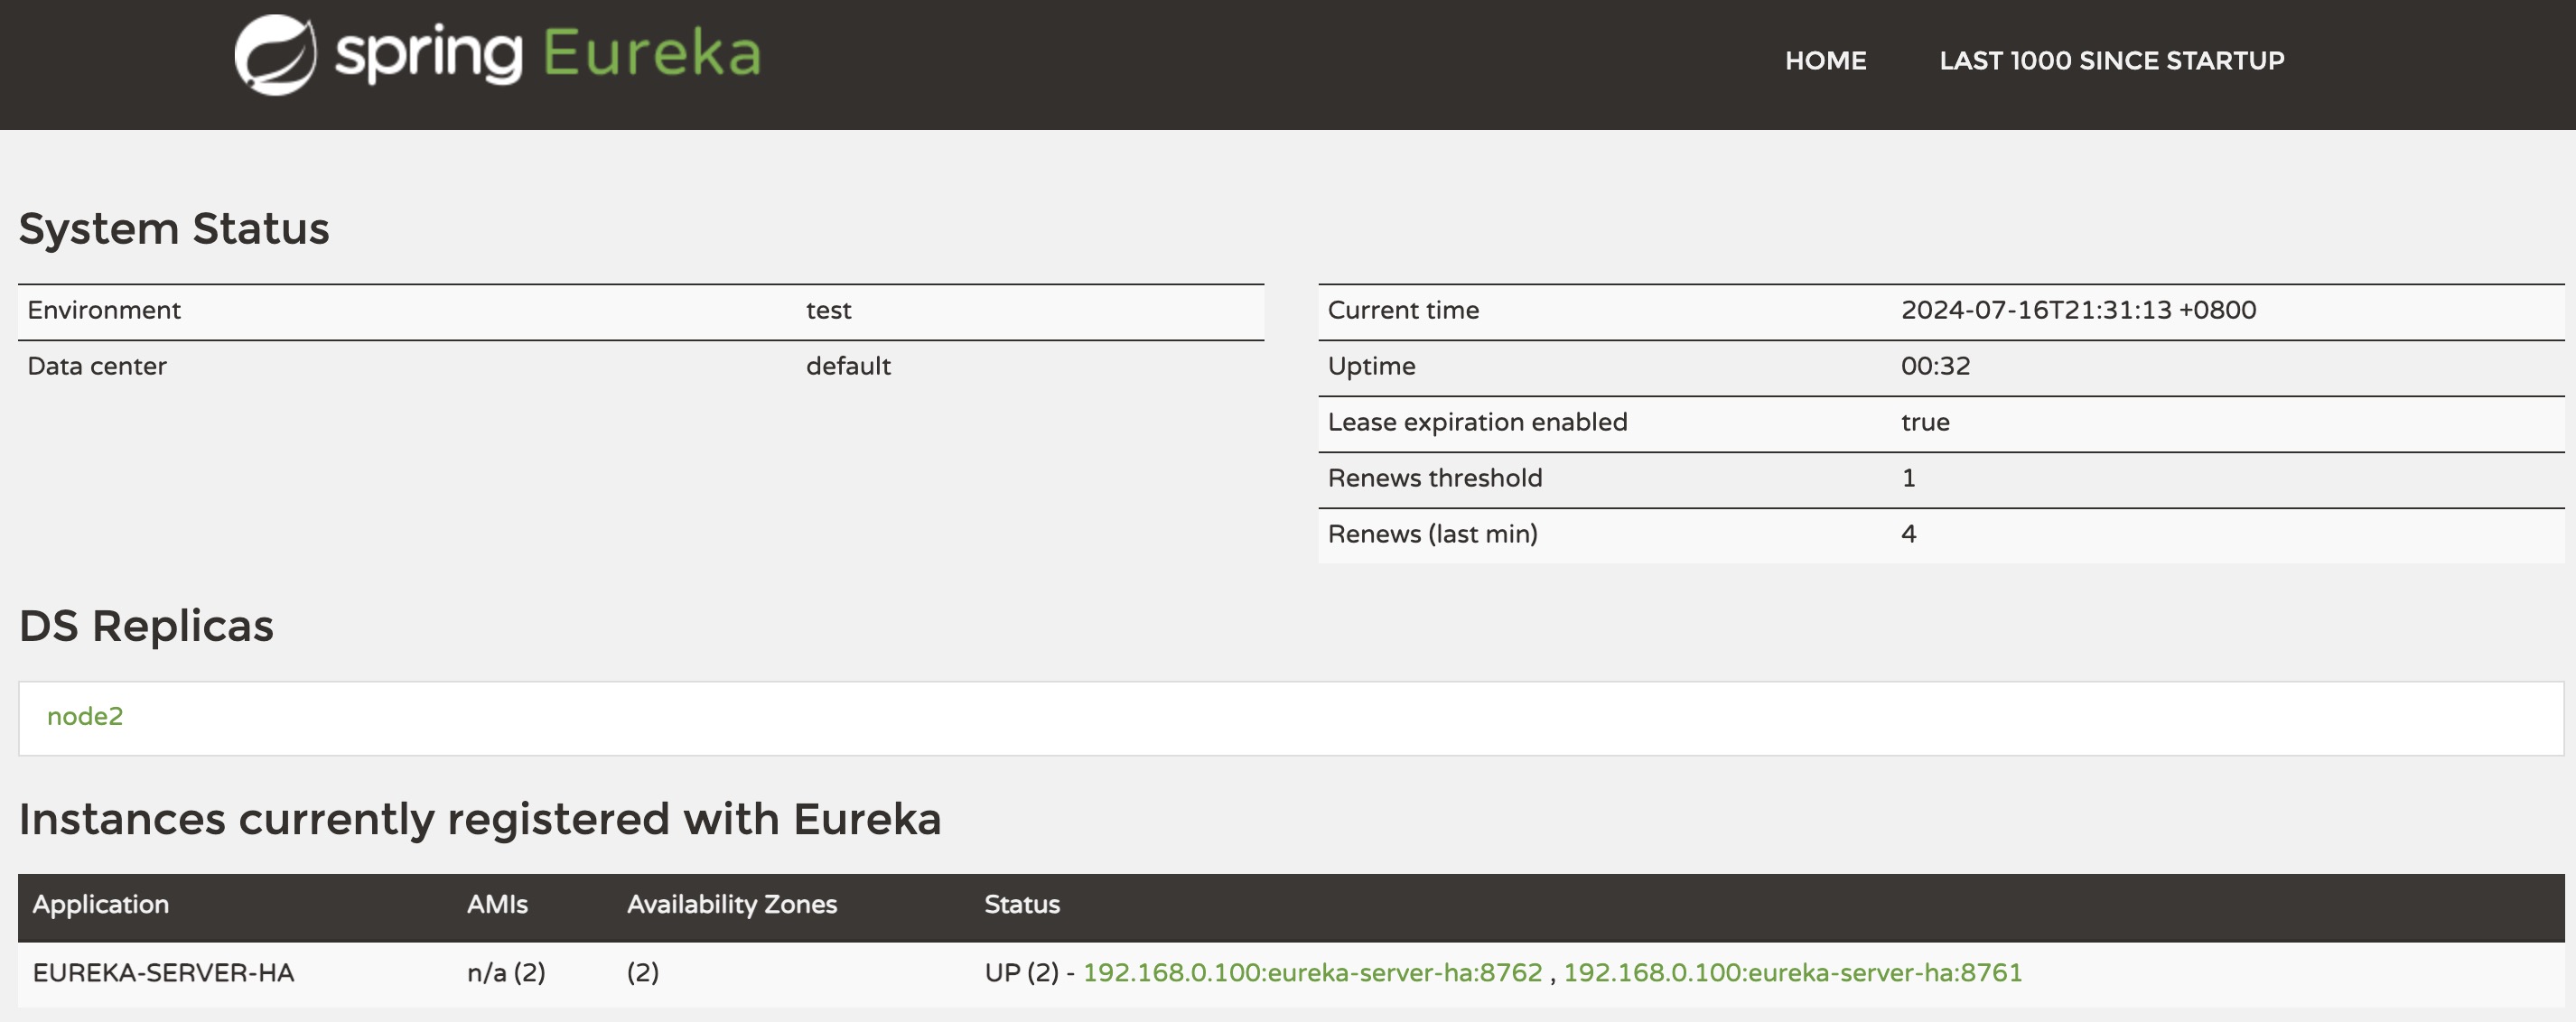Click the Environment row value test
The width and height of the screenshot is (2576, 1022).
coord(828,310)
